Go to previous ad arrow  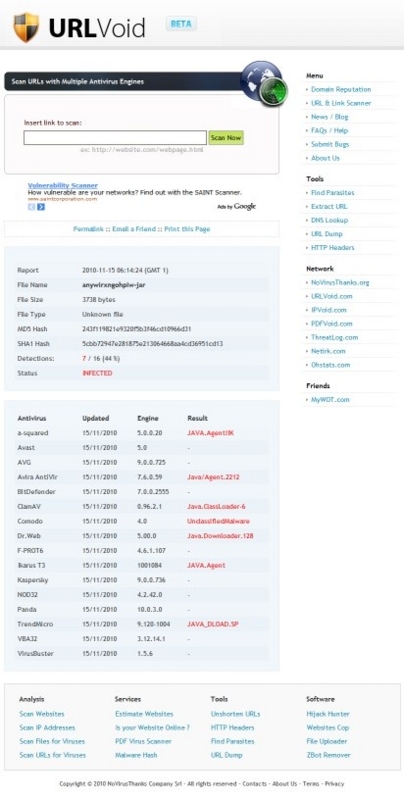point(32,207)
